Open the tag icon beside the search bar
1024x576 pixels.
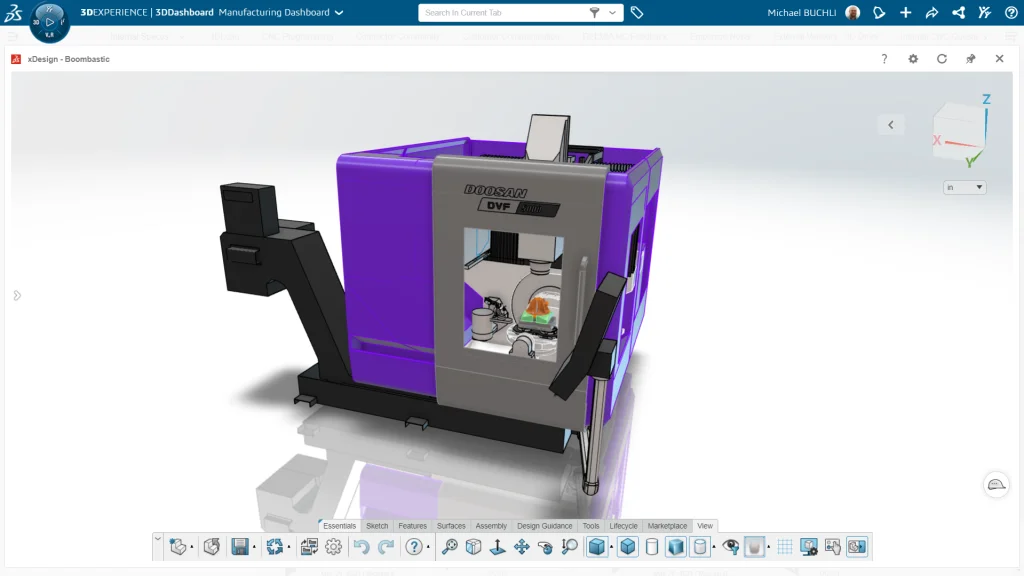[637, 13]
